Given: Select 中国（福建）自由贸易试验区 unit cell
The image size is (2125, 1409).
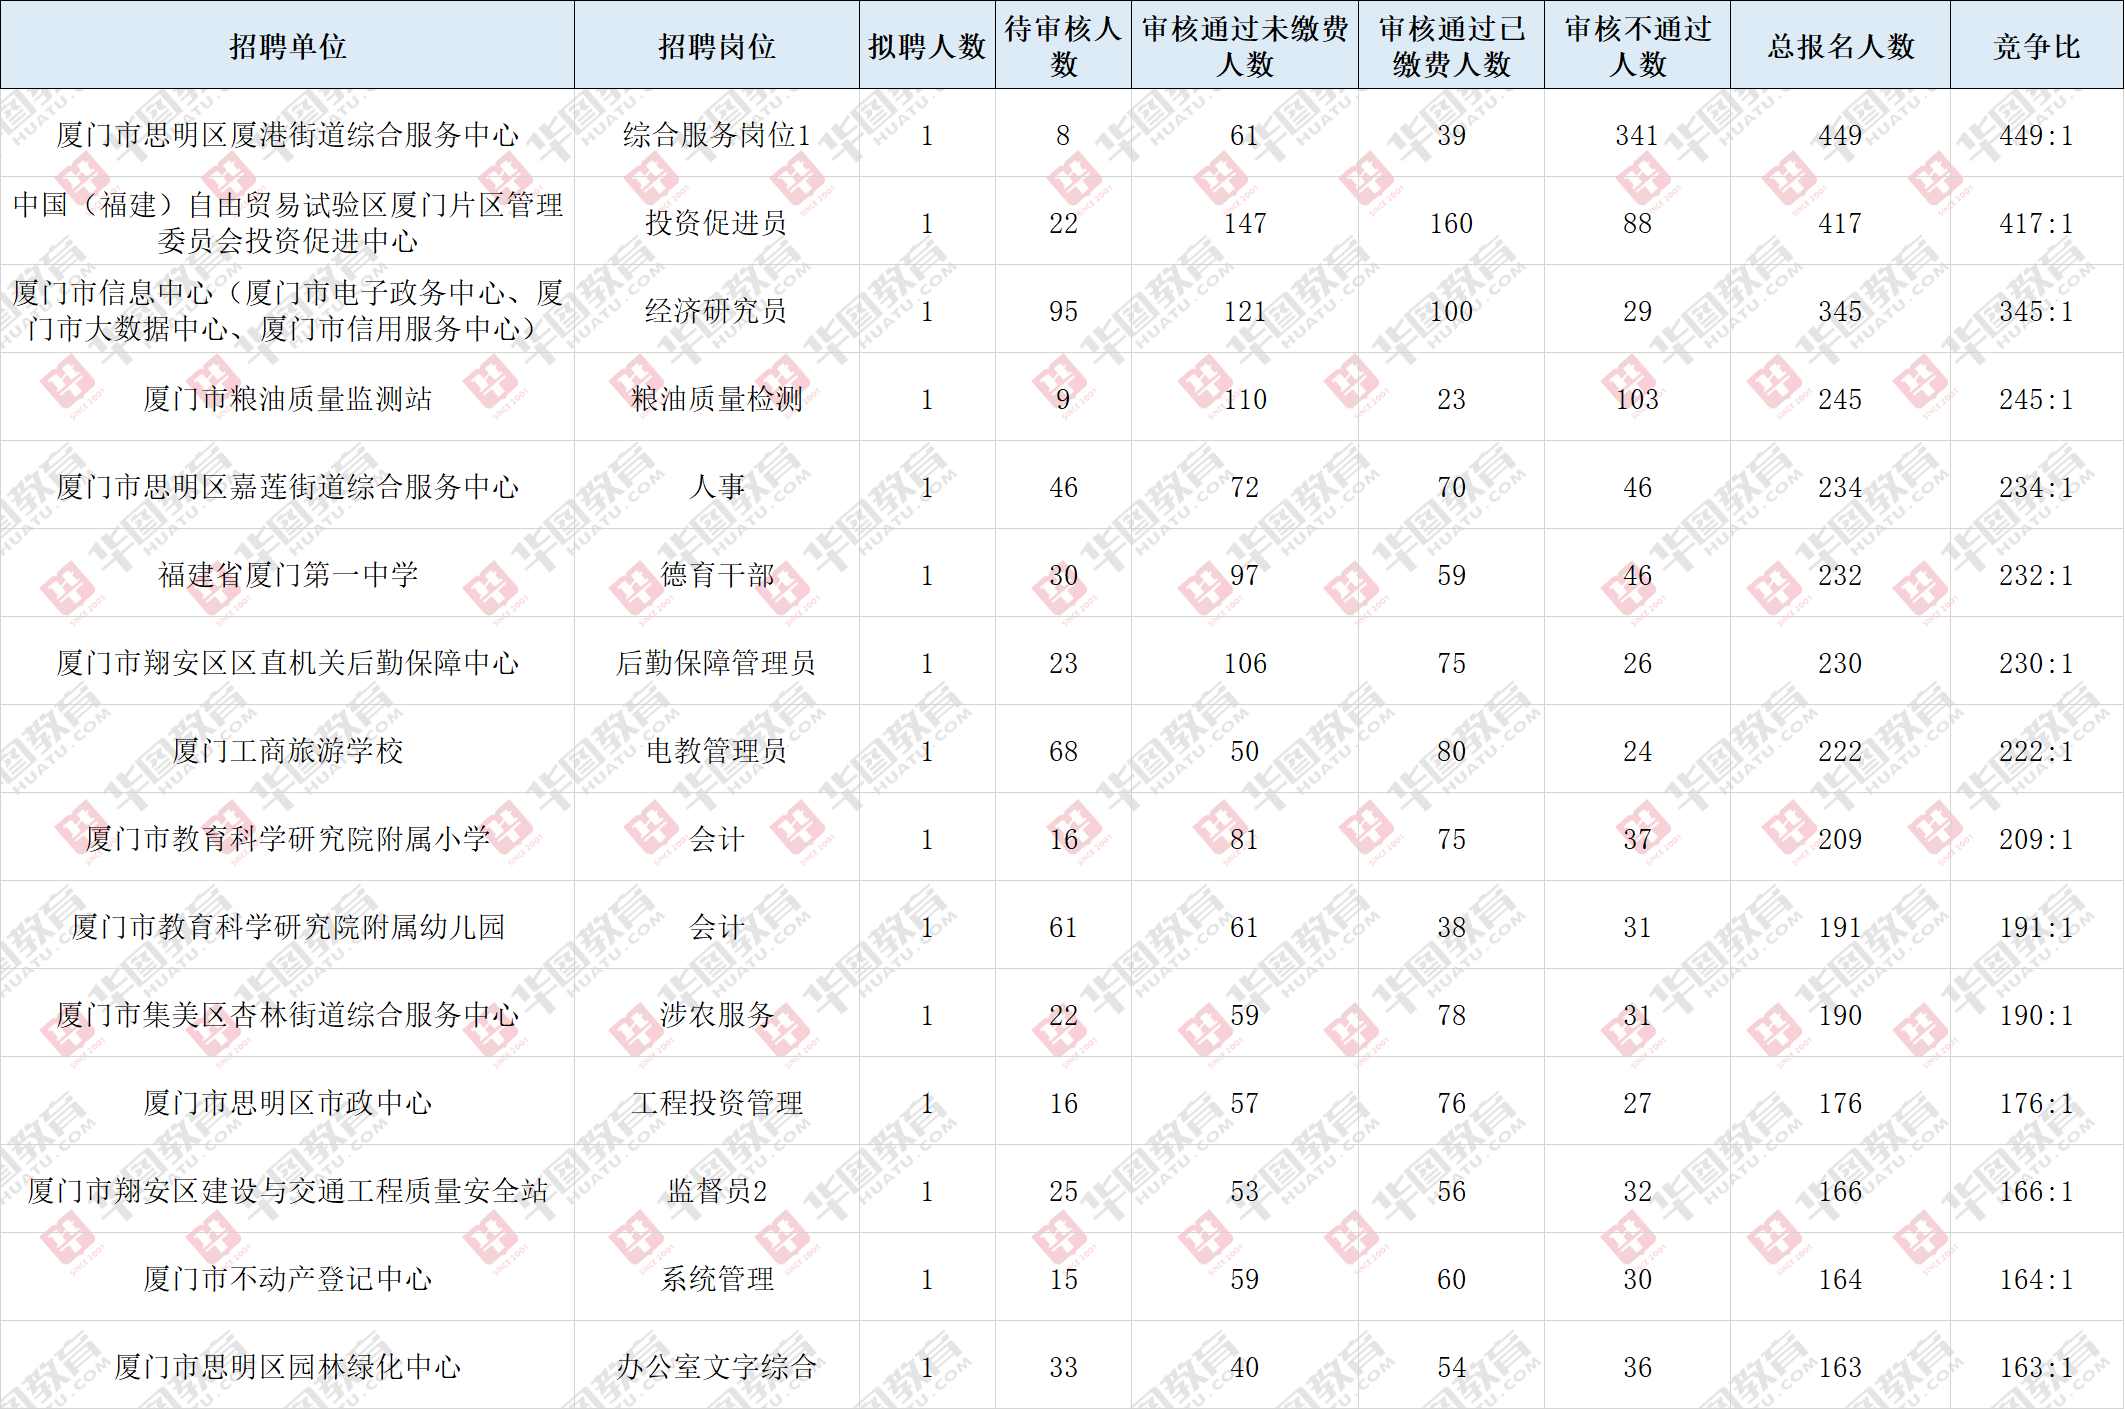Looking at the screenshot, I should coord(287,221).
